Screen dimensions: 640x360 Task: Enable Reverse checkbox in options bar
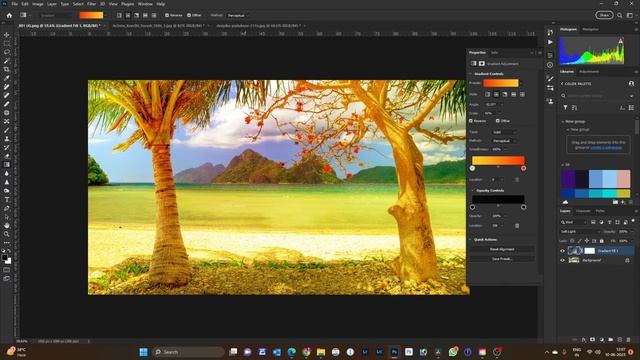click(x=167, y=15)
